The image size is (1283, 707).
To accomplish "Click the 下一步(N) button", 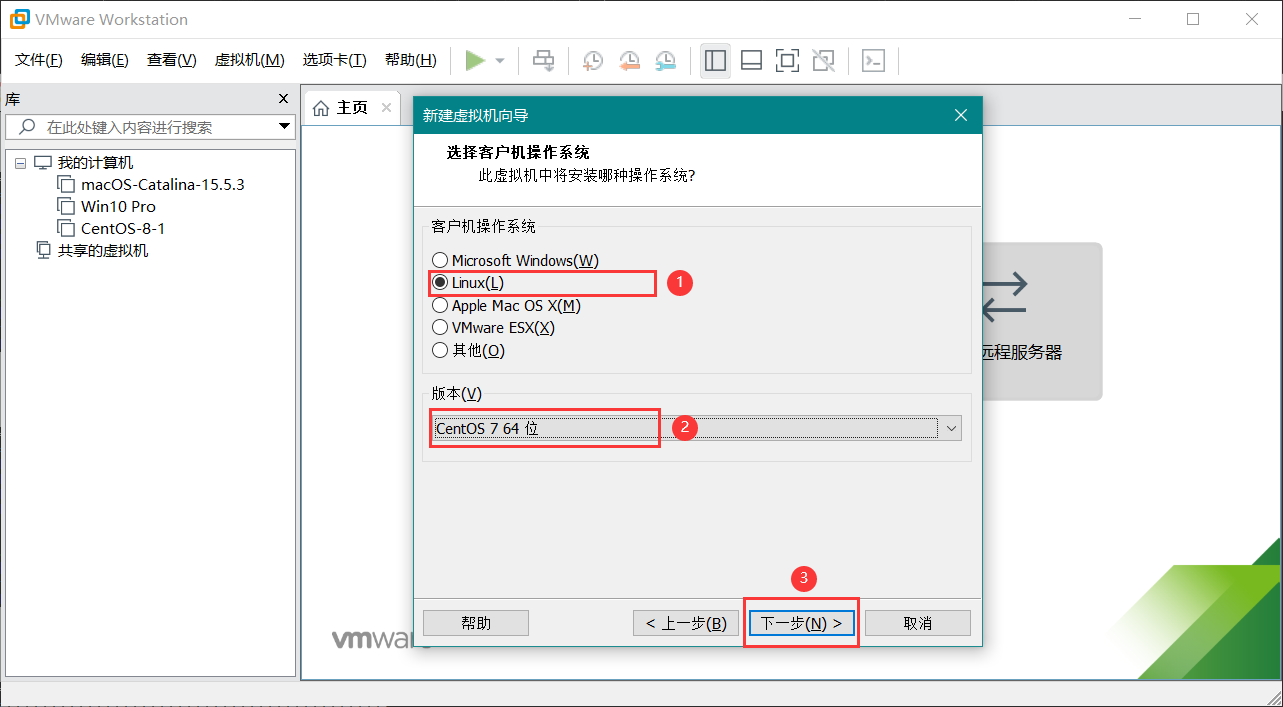I will (x=801, y=623).
